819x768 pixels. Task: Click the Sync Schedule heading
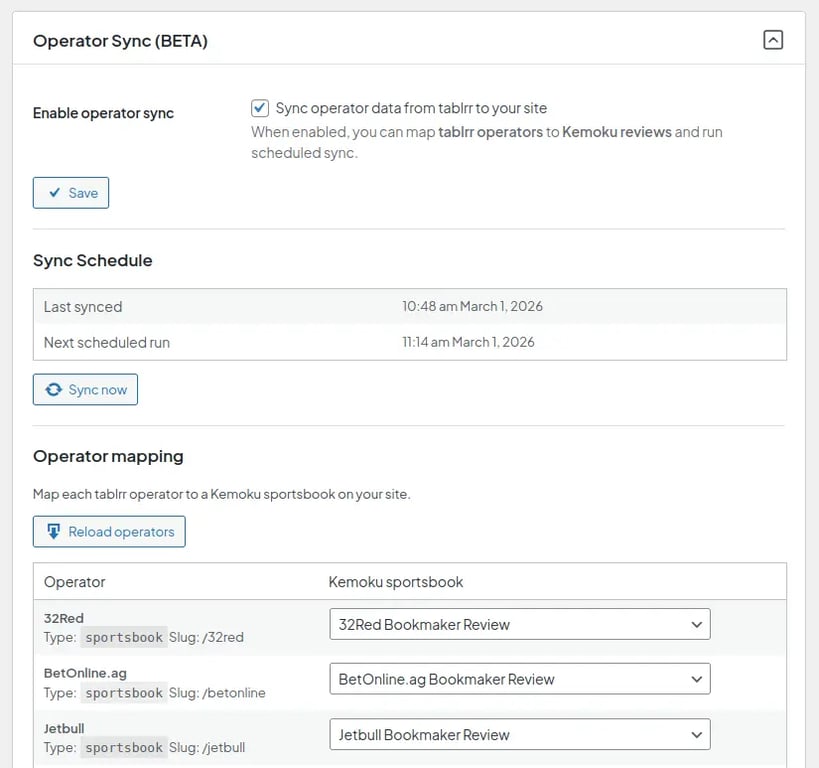pyautogui.click(x=92, y=260)
